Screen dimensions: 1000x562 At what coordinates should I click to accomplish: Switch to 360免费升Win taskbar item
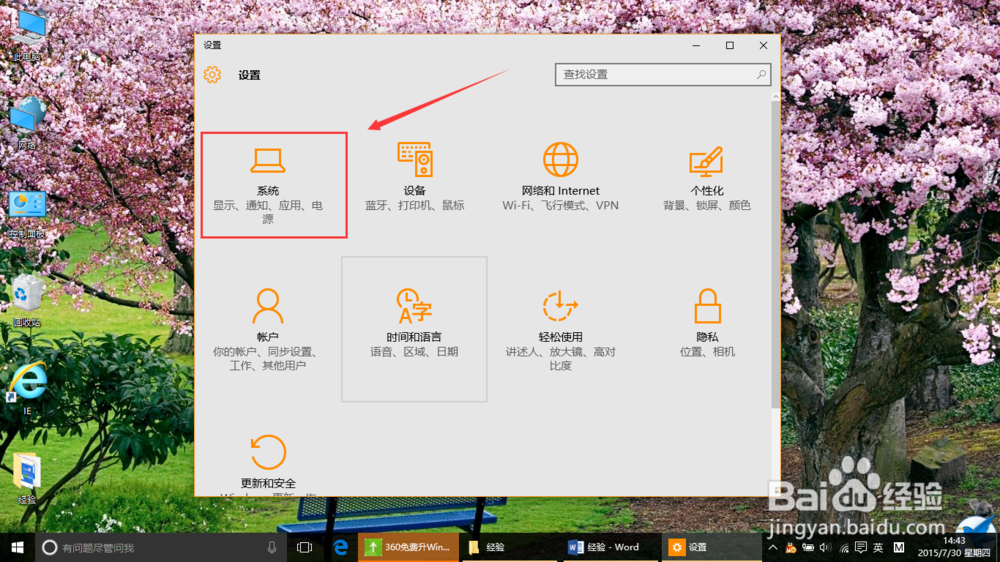408,547
